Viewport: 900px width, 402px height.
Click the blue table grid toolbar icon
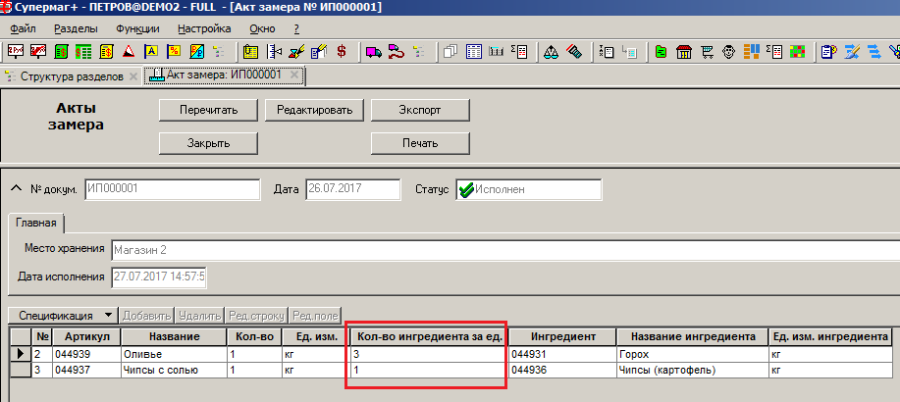tap(474, 52)
